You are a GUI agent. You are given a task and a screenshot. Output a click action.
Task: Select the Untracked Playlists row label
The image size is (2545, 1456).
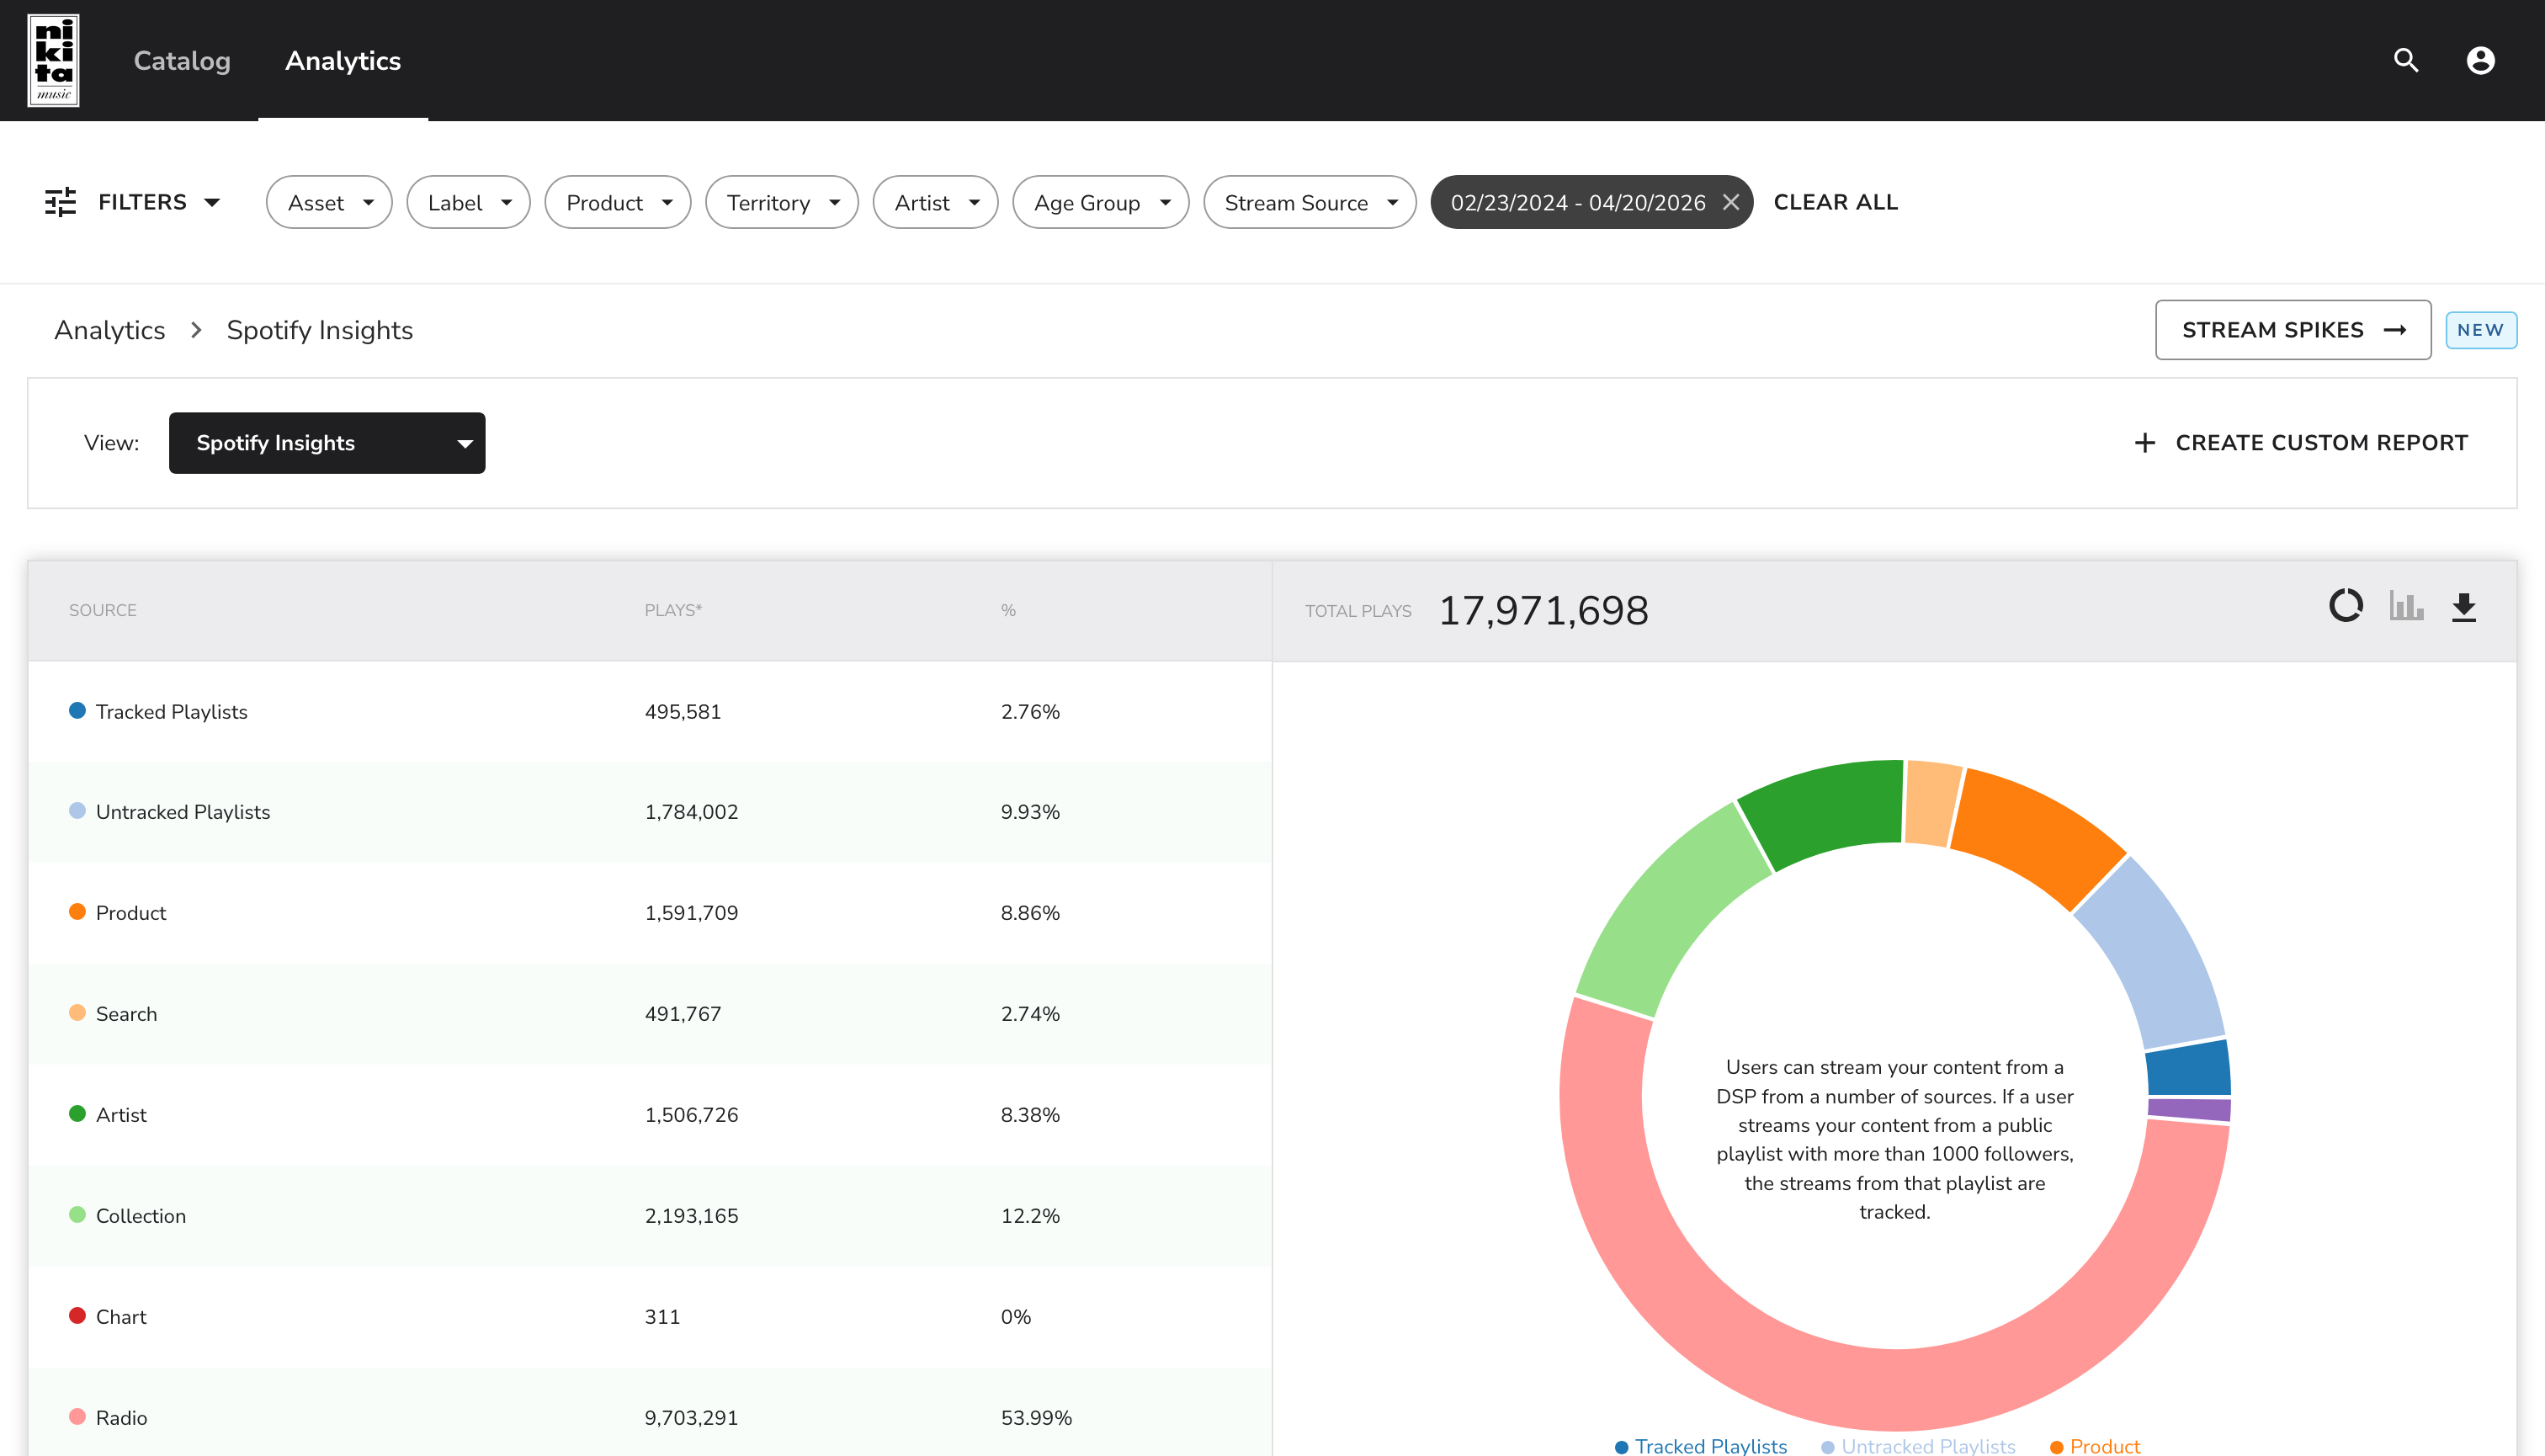(183, 812)
